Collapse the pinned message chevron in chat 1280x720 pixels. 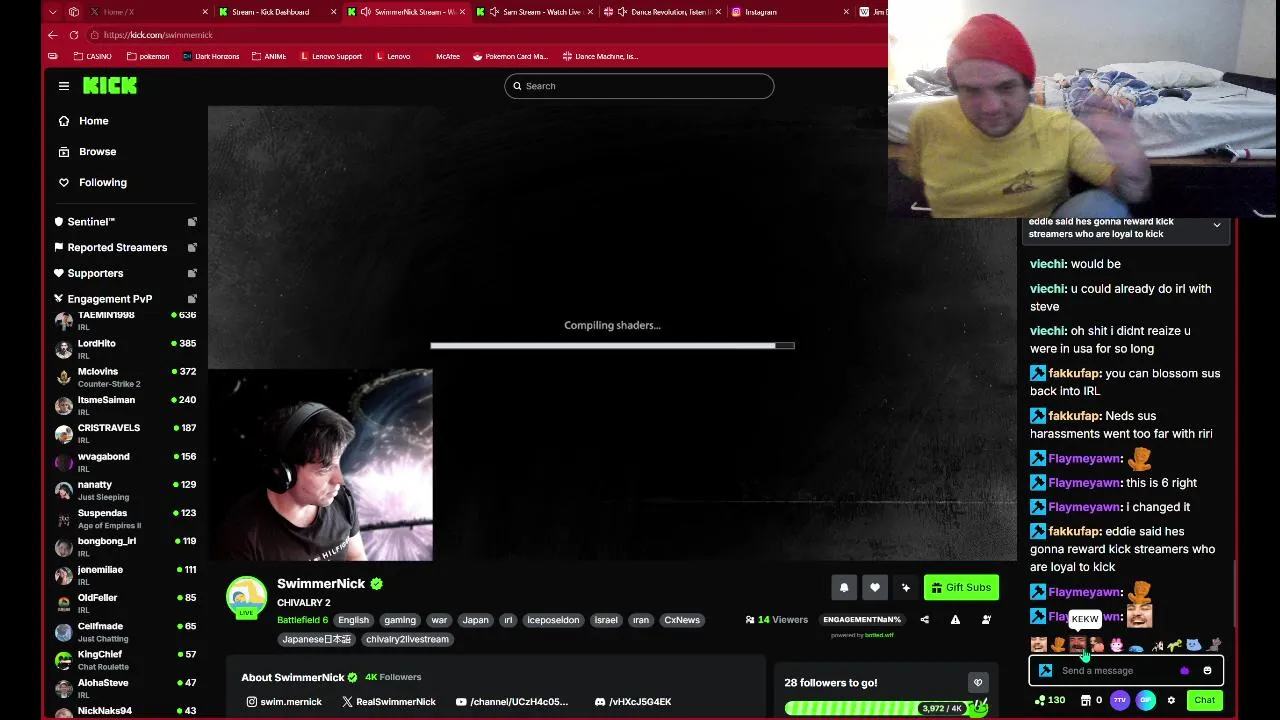point(1217,226)
